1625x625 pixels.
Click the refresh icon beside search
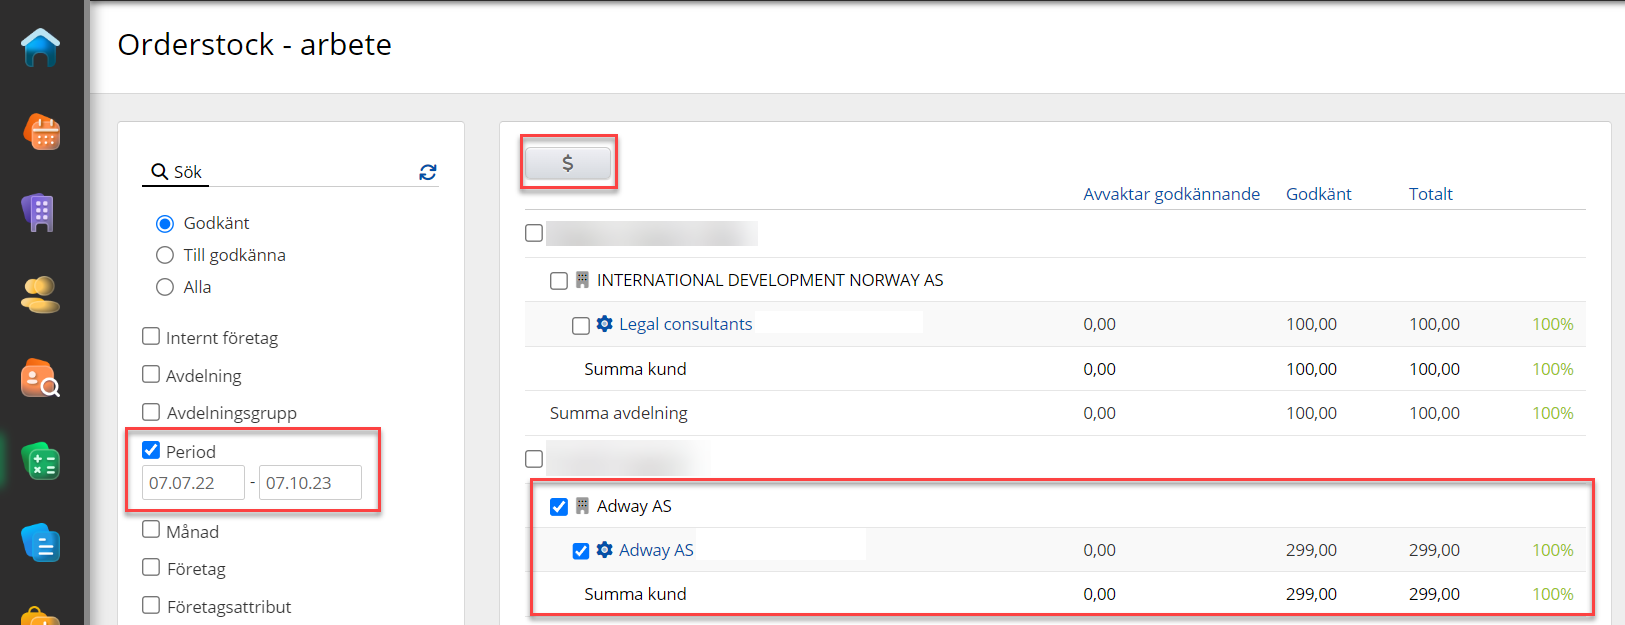428,172
